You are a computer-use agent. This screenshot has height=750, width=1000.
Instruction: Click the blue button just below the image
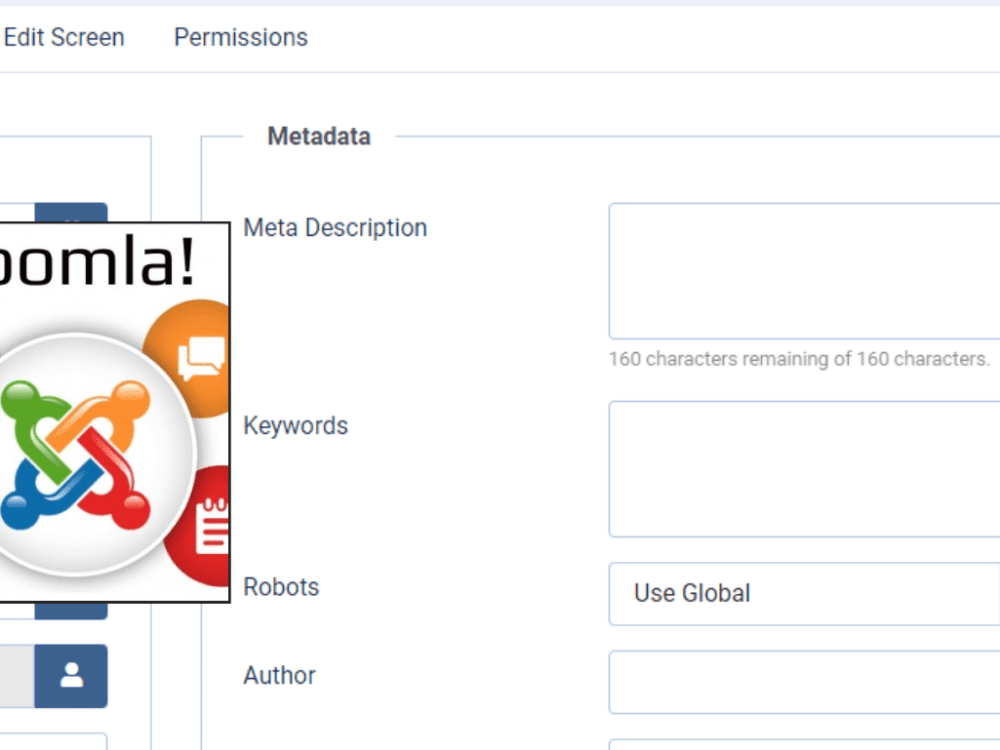coord(71,610)
